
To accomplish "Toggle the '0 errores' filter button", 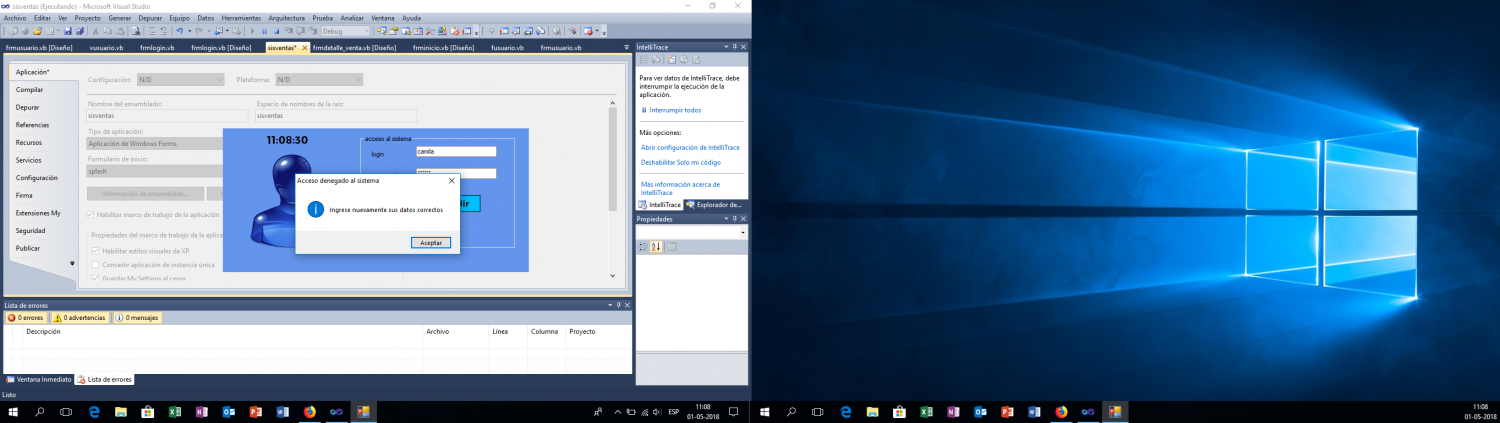I will (x=25, y=317).
